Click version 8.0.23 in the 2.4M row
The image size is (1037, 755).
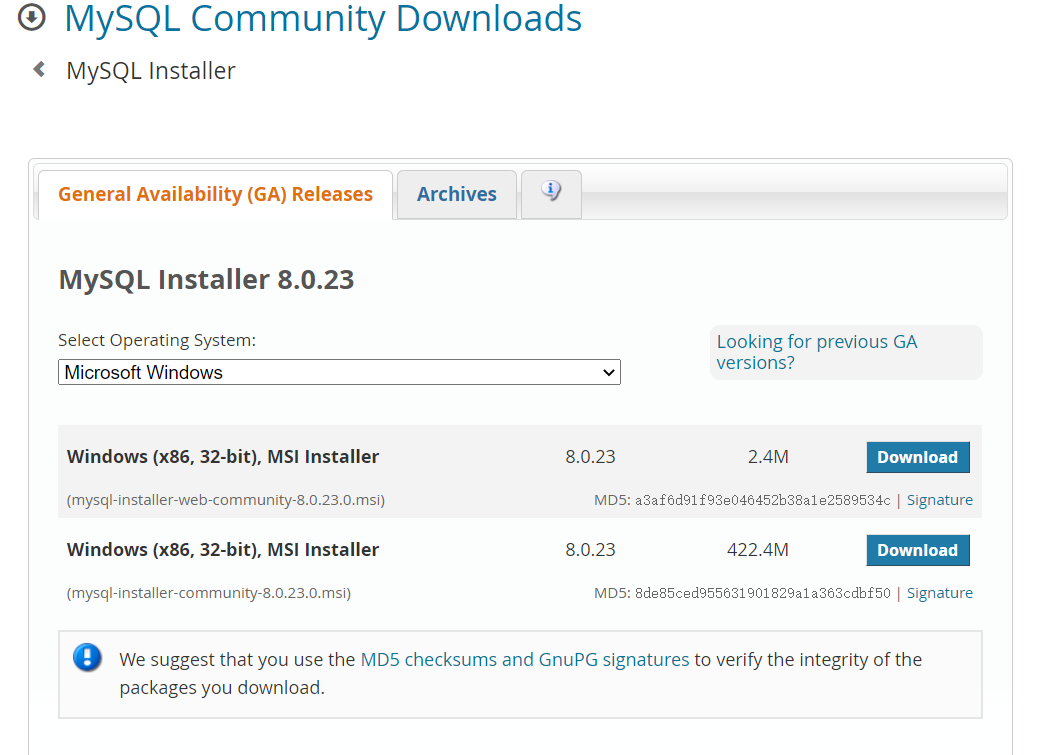click(x=590, y=457)
